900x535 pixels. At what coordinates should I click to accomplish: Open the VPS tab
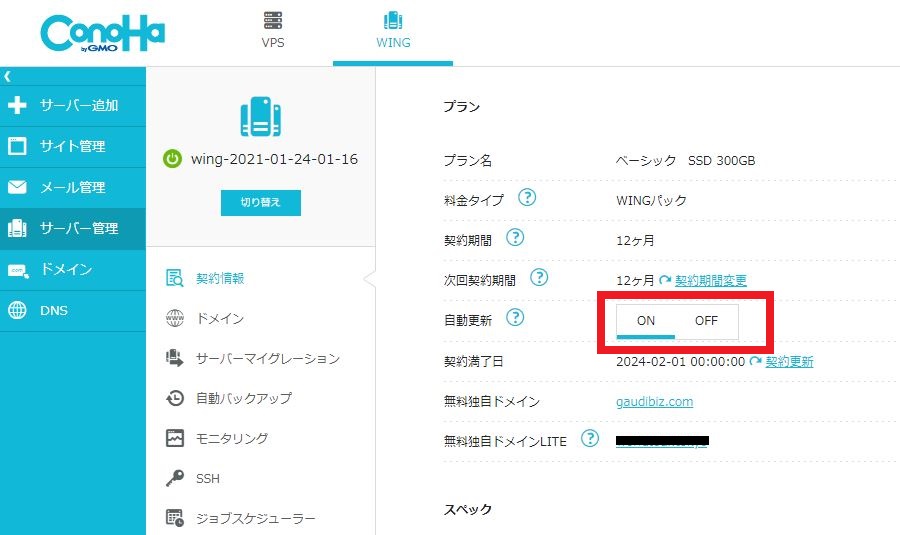pos(273,30)
